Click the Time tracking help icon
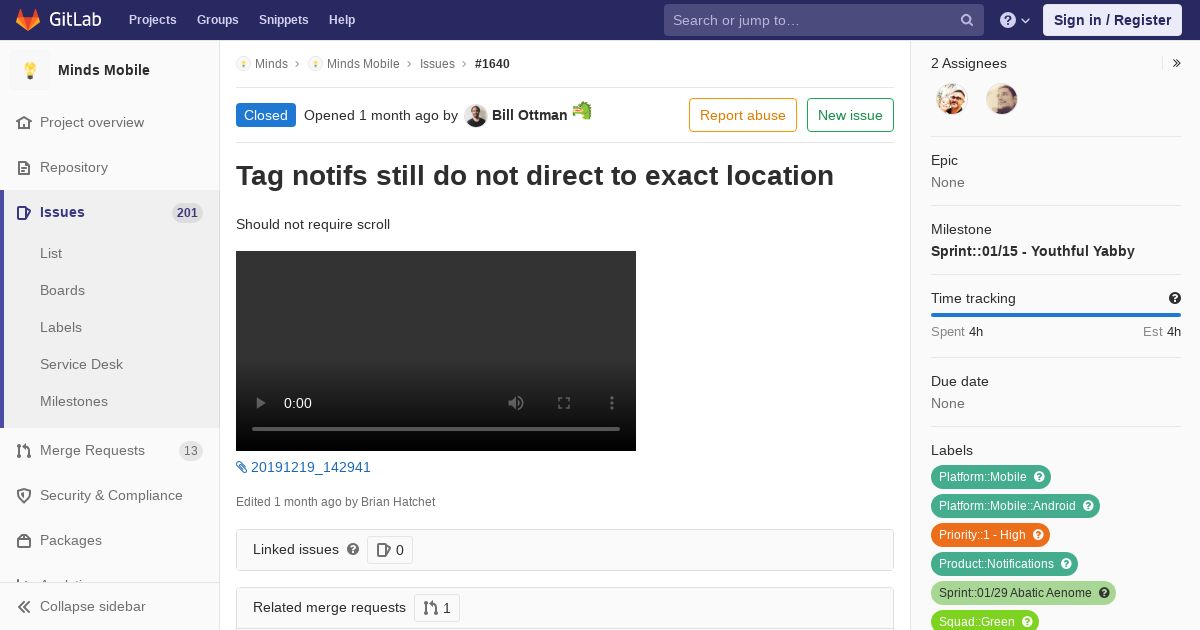The width and height of the screenshot is (1200, 630). tap(1175, 298)
